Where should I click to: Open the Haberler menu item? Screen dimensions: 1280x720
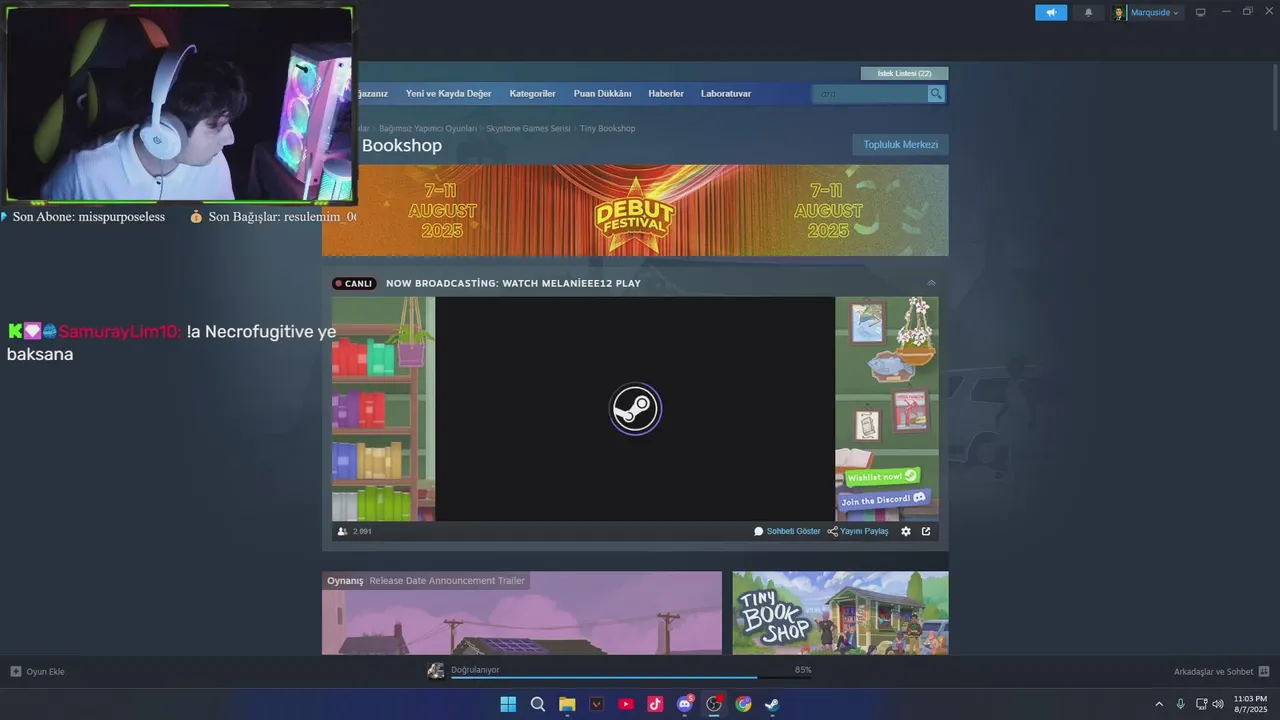click(666, 93)
